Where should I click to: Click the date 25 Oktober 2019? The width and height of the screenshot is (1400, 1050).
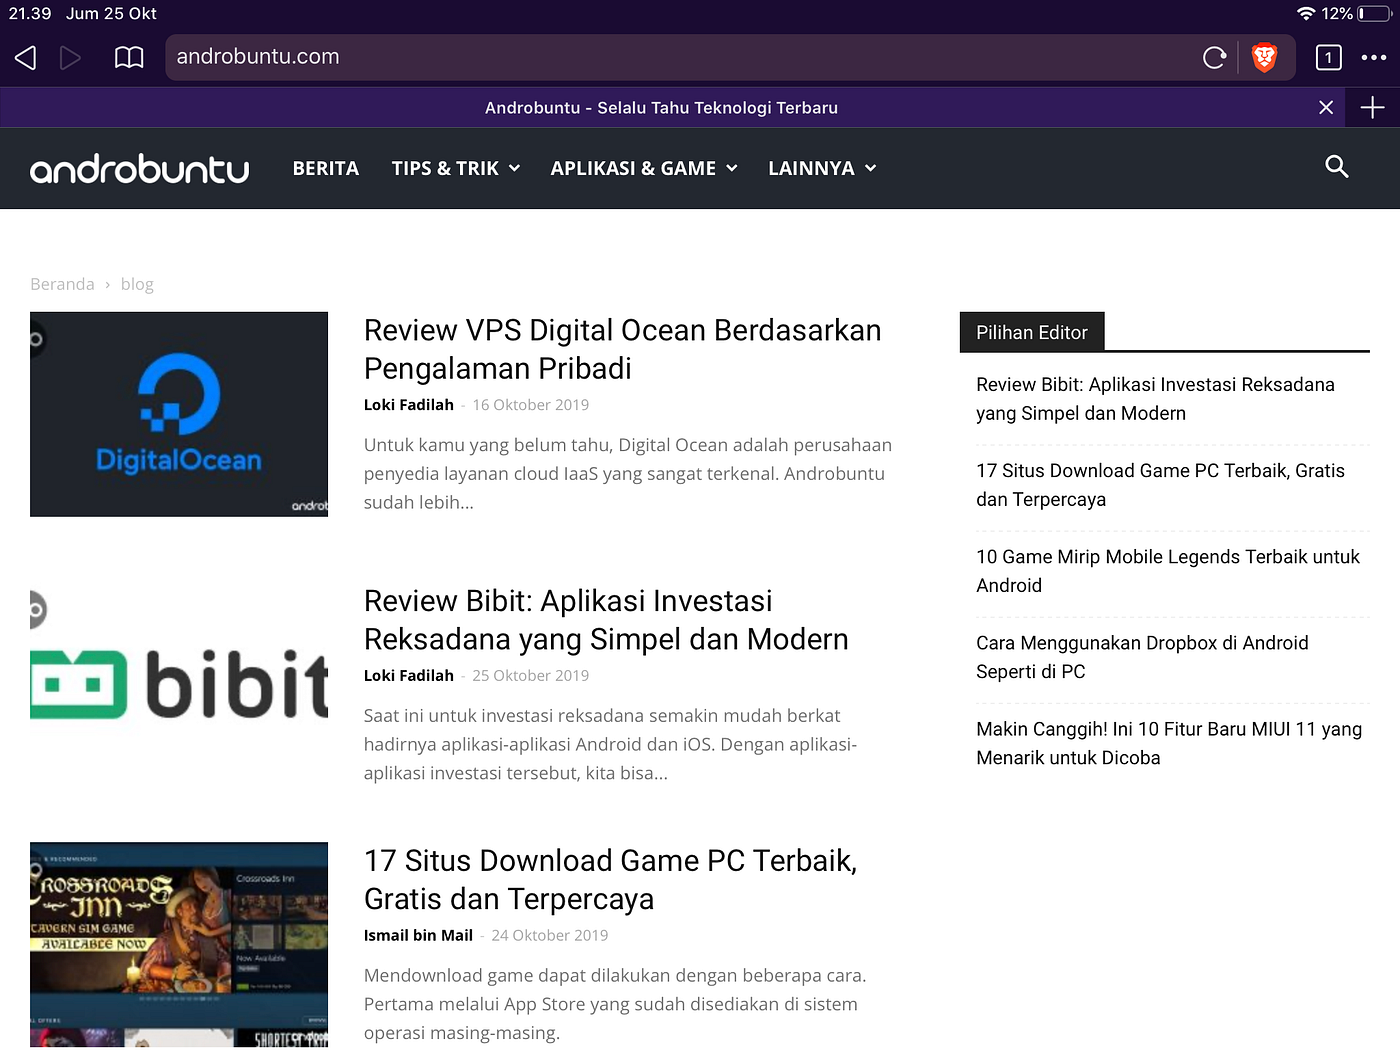pos(530,676)
